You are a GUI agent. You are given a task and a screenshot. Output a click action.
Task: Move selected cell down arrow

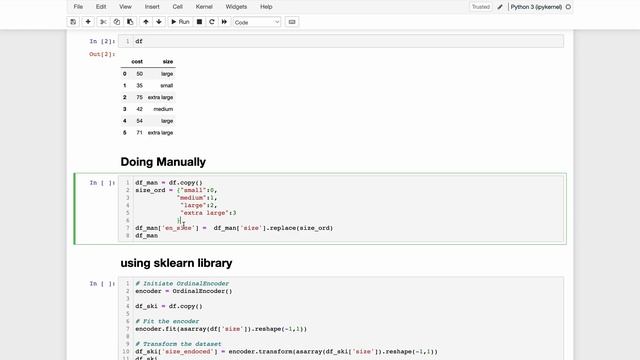pyautogui.click(x=159, y=22)
